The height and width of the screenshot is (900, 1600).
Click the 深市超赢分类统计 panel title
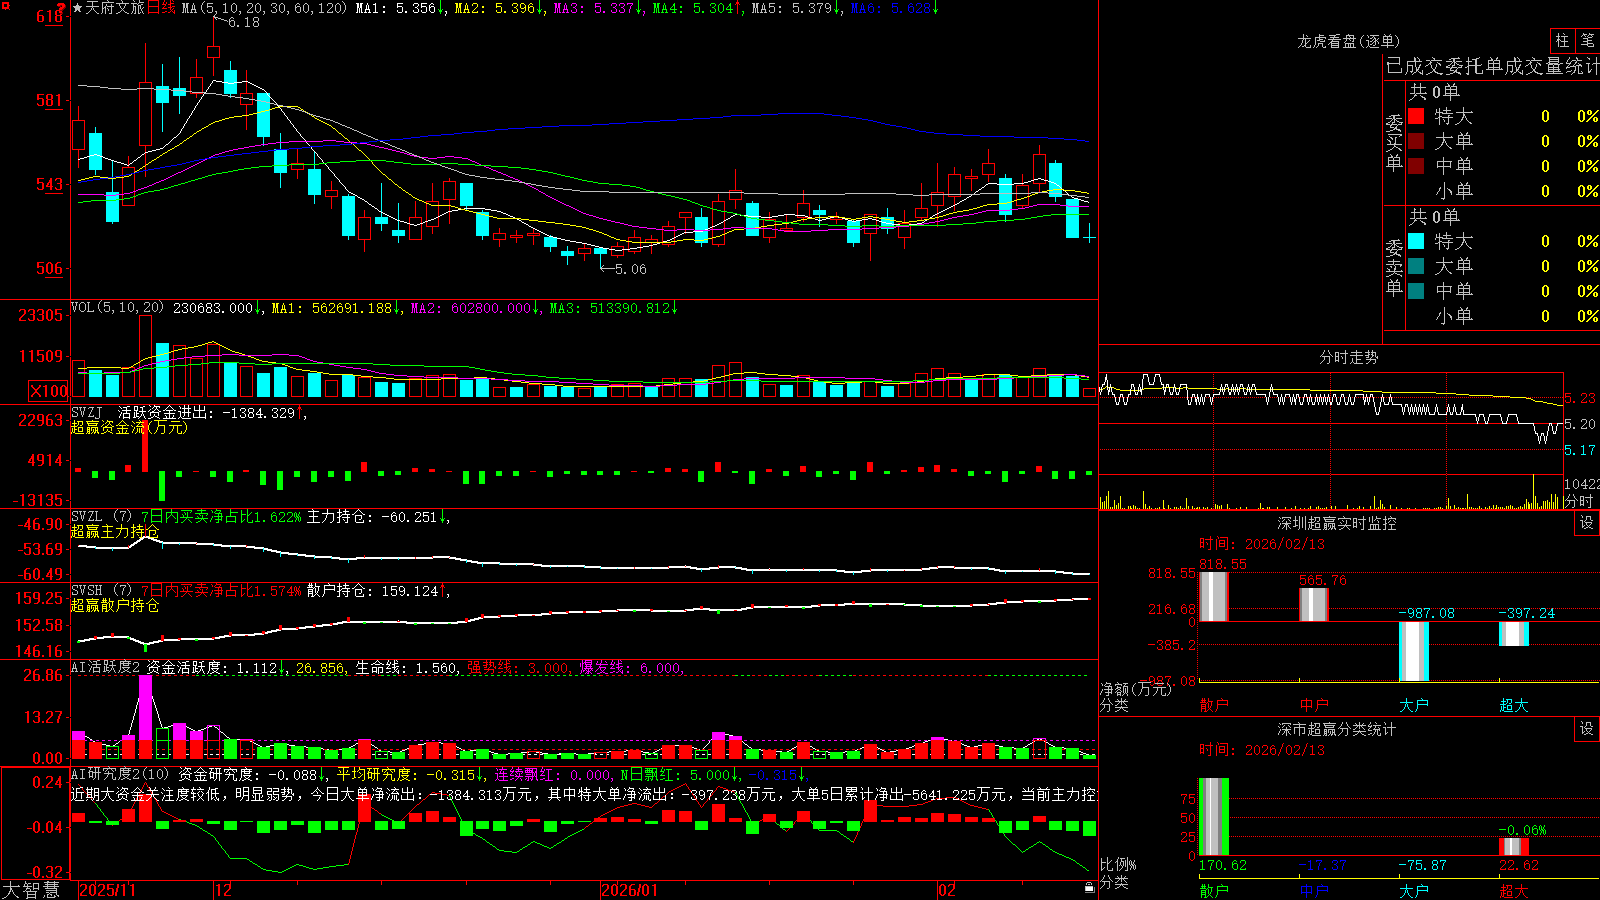point(1337,729)
